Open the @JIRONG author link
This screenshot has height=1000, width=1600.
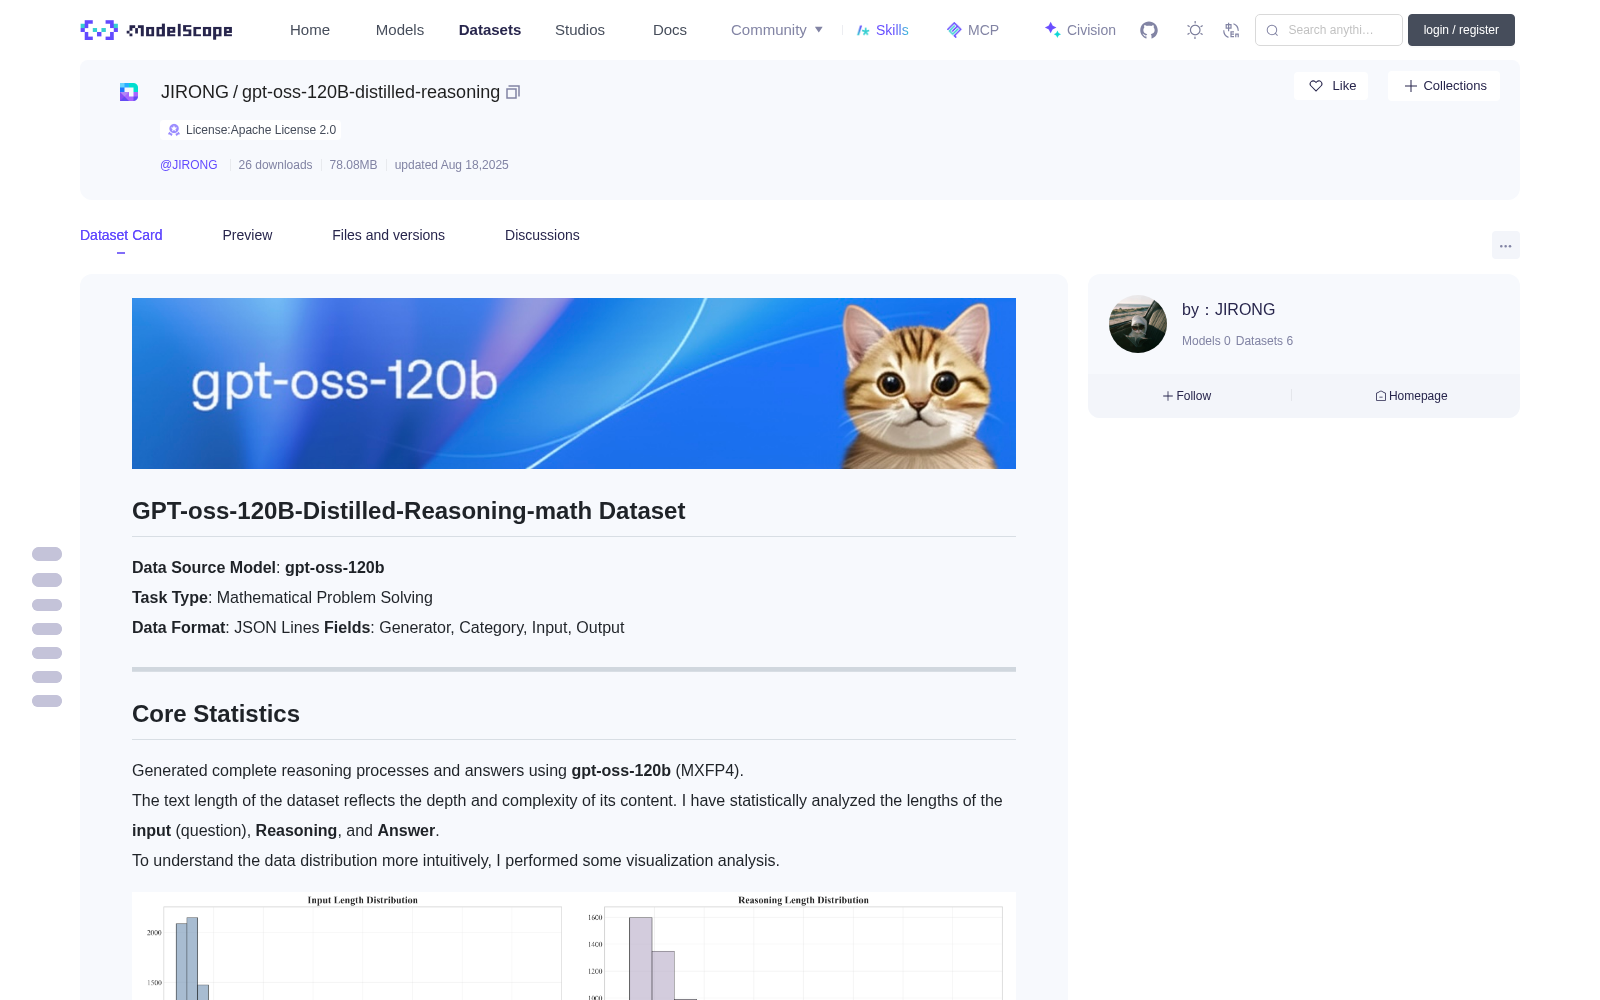tap(188, 165)
